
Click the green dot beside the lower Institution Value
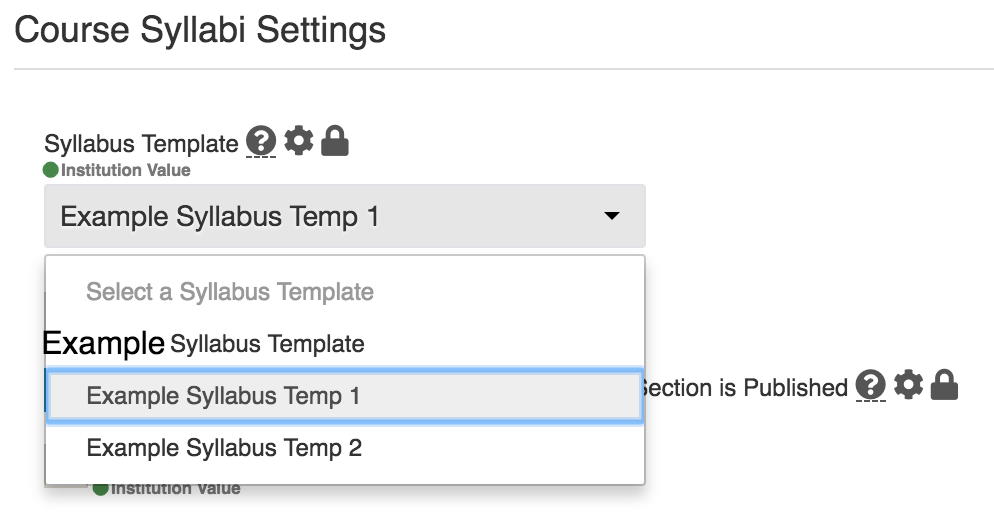click(100, 489)
